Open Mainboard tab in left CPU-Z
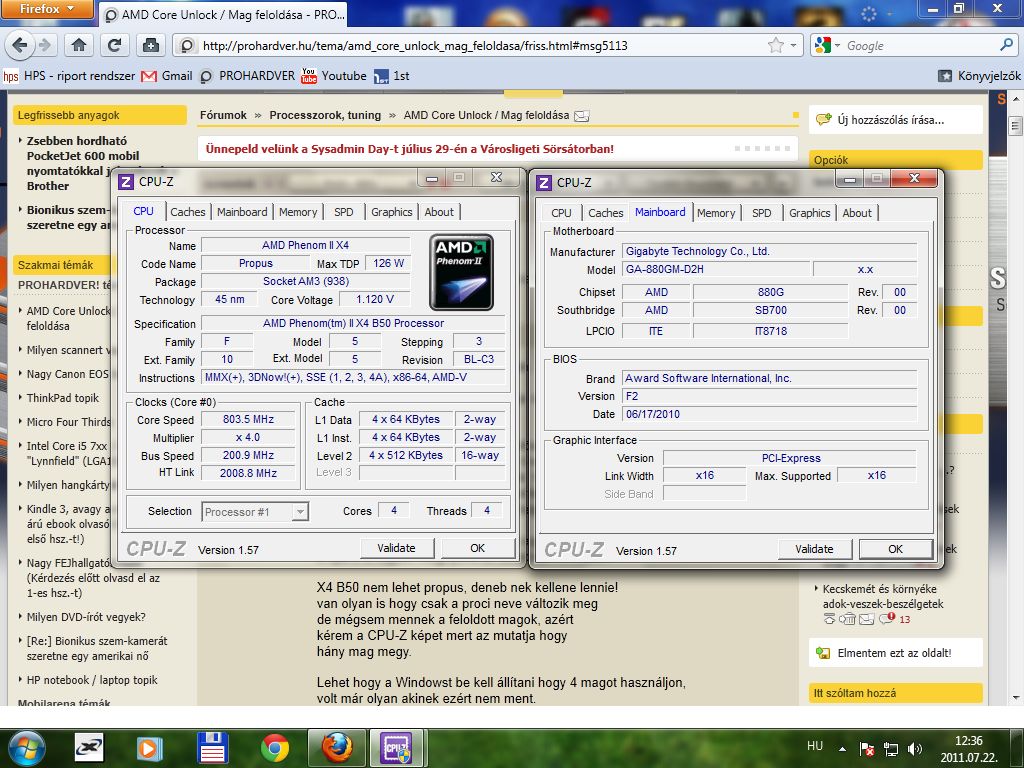The image size is (1024, 768). point(242,212)
